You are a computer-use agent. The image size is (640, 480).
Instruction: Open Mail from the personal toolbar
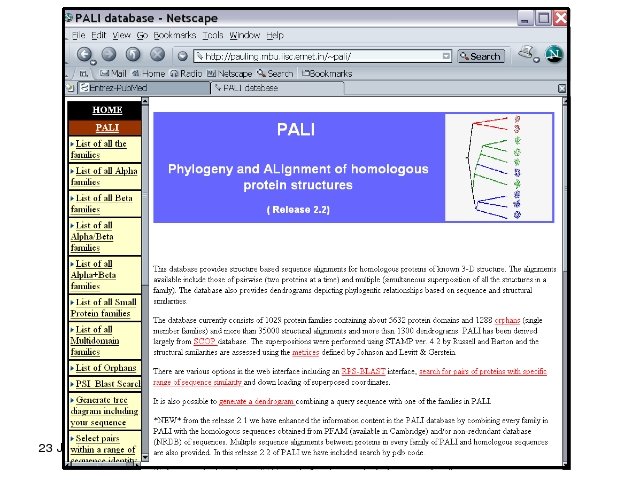(x=114, y=73)
